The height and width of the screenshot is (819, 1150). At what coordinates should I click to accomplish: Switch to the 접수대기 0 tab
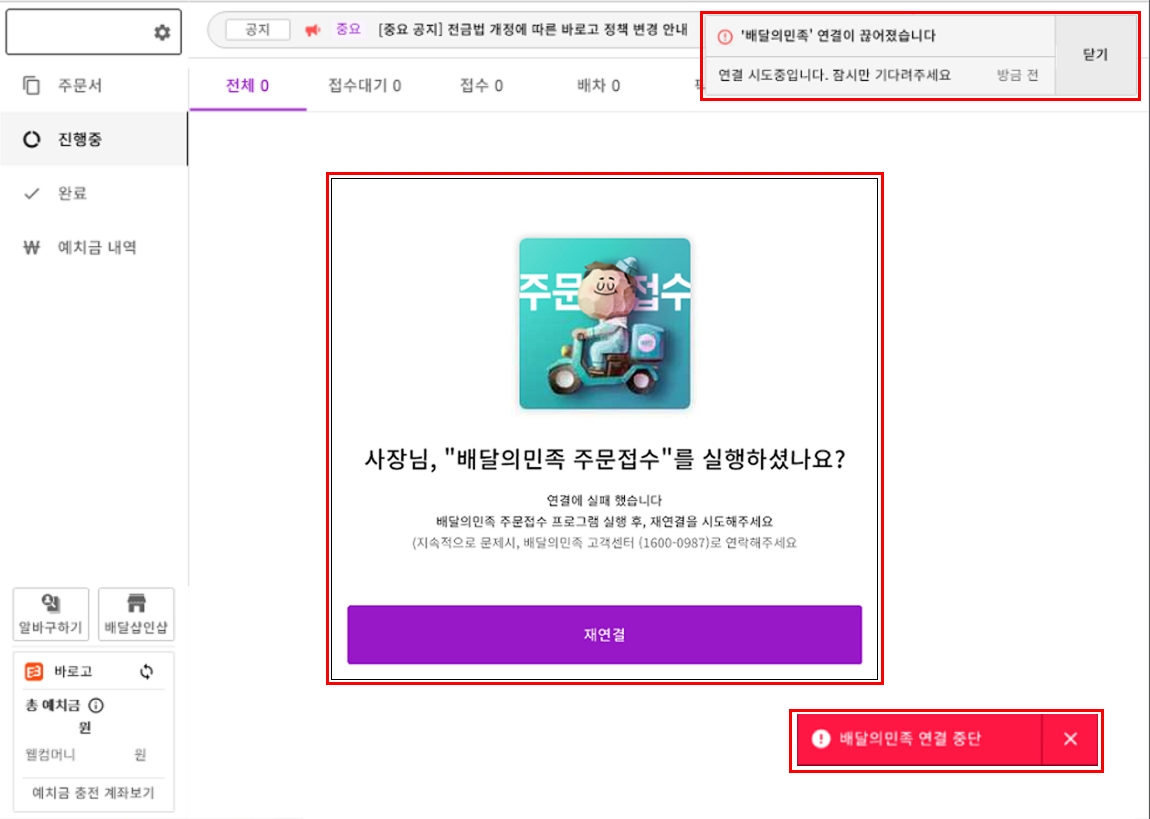pyautogui.click(x=365, y=86)
